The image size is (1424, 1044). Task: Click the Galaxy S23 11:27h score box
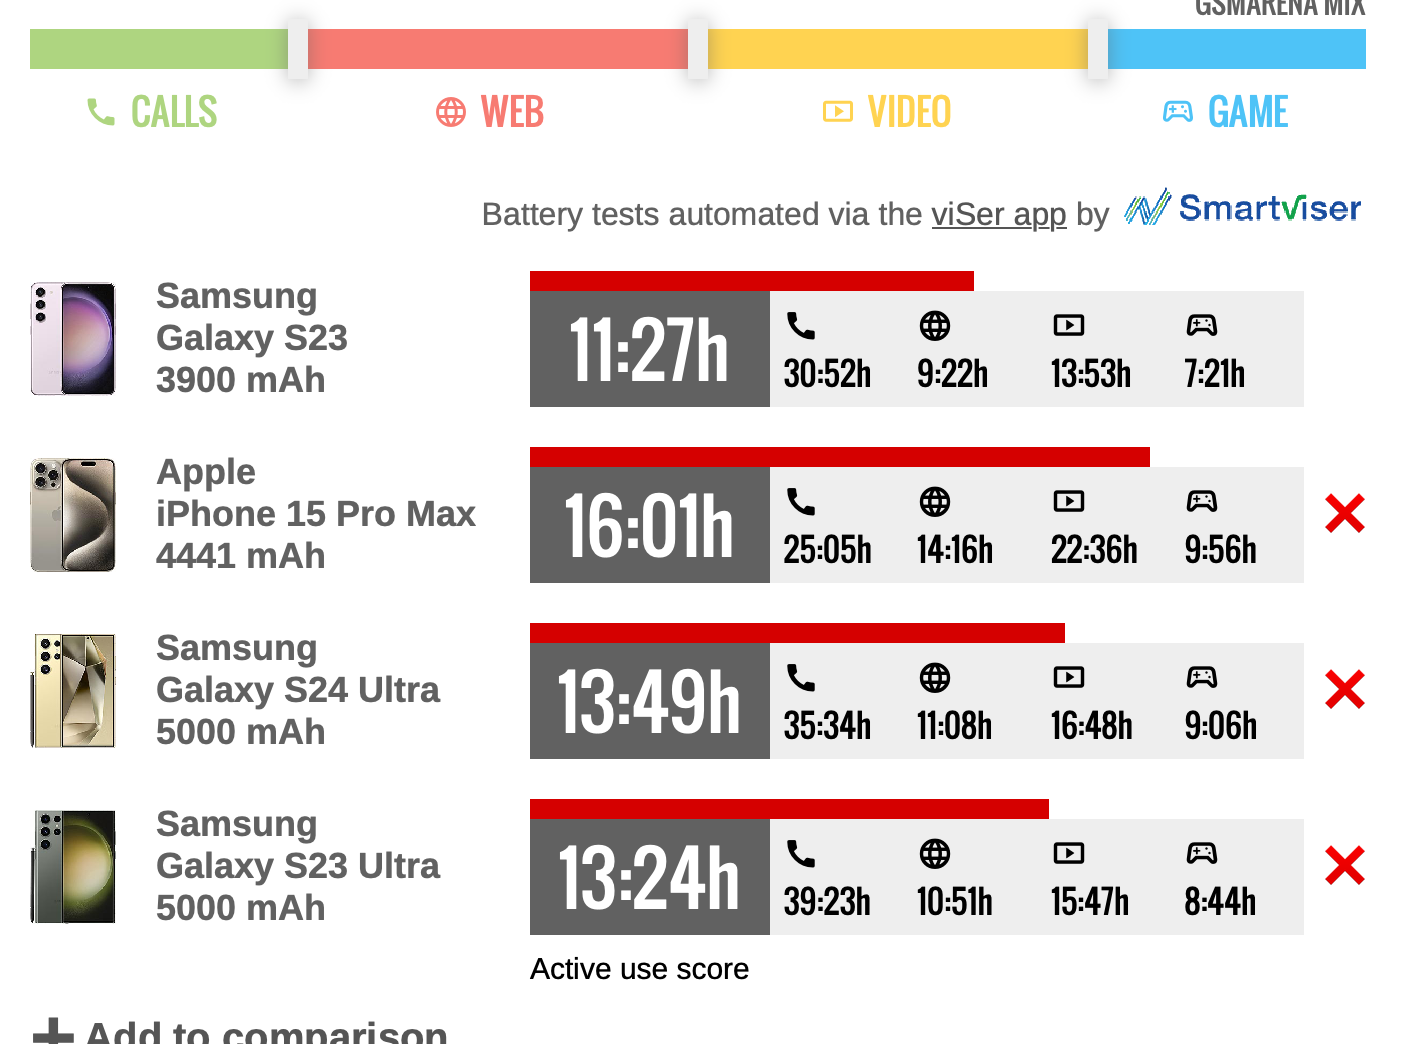click(x=649, y=349)
